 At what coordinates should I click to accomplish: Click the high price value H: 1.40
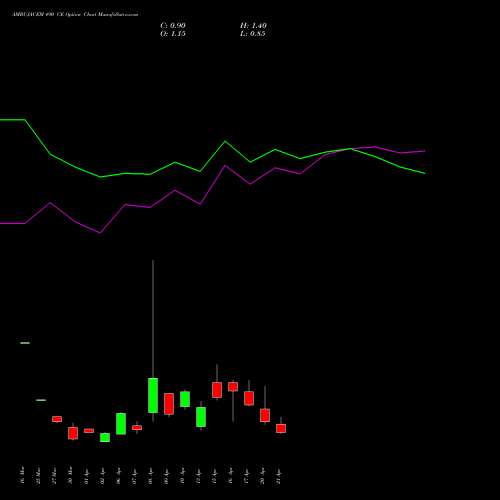click(253, 26)
